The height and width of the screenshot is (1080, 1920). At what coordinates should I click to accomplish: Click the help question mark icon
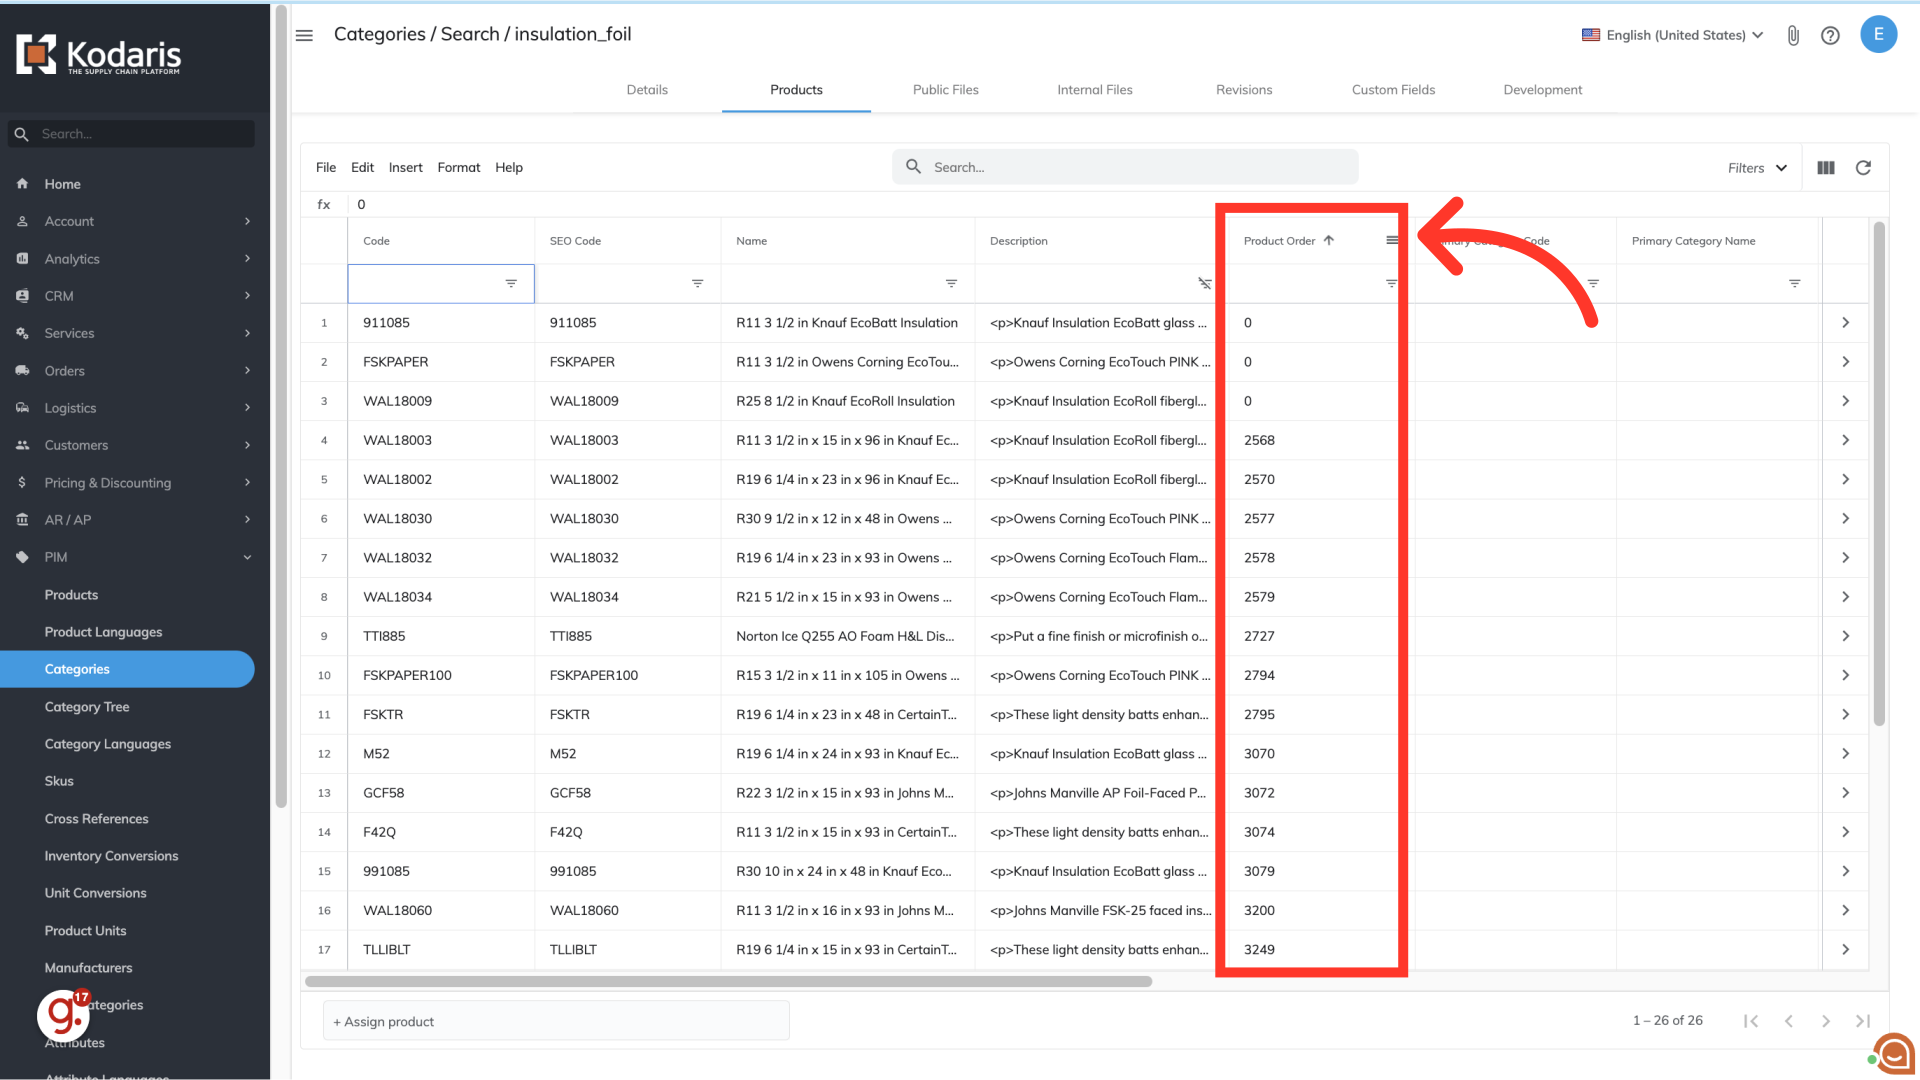(1830, 36)
